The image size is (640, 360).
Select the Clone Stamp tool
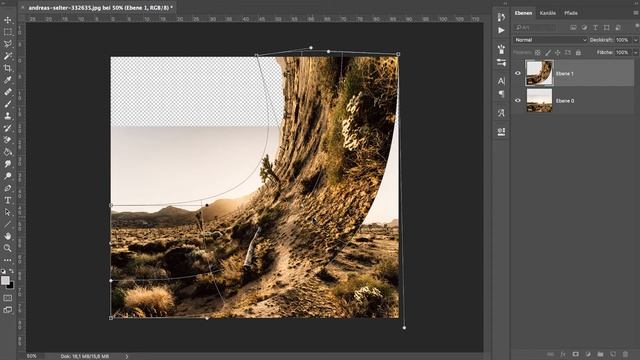tap(8, 116)
